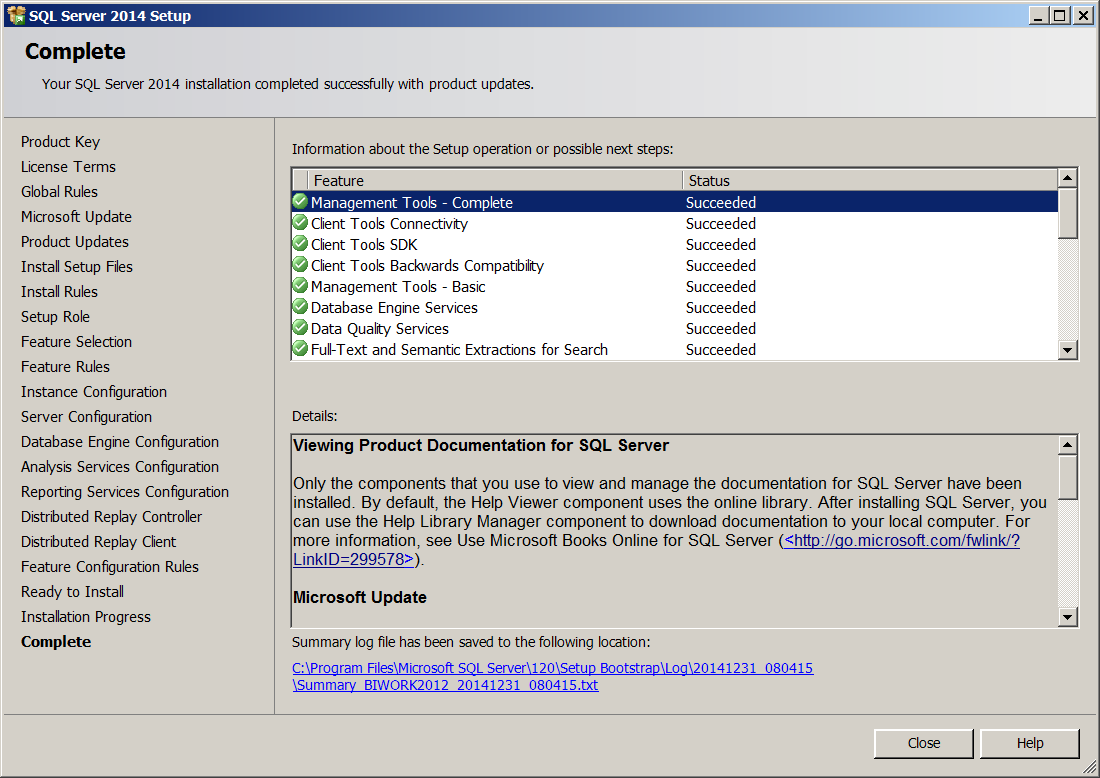Click the Installation Progress step
Screen dimensions: 1100x778
(86, 617)
